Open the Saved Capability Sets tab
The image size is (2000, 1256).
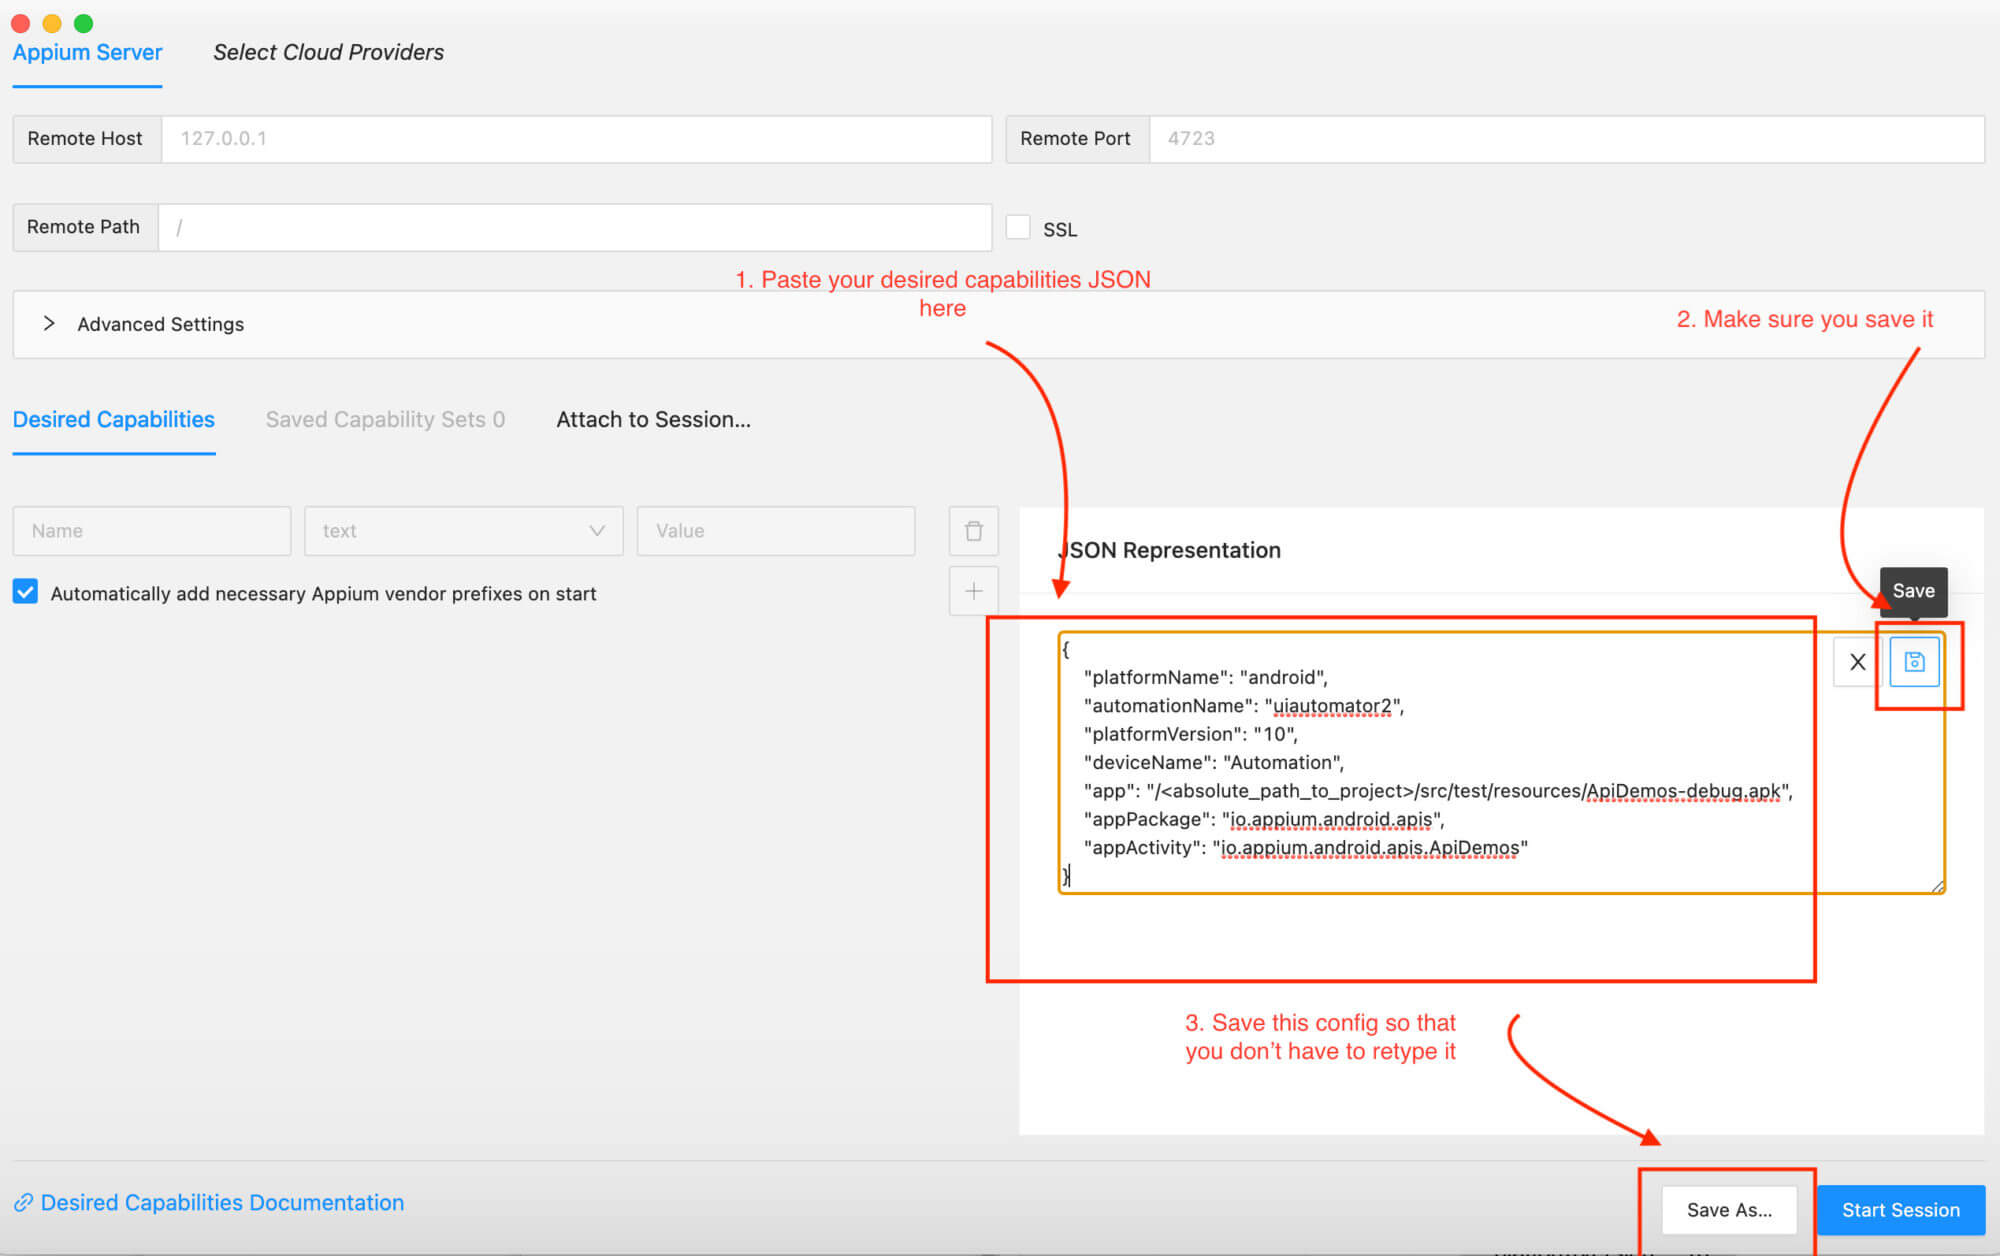click(x=385, y=419)
